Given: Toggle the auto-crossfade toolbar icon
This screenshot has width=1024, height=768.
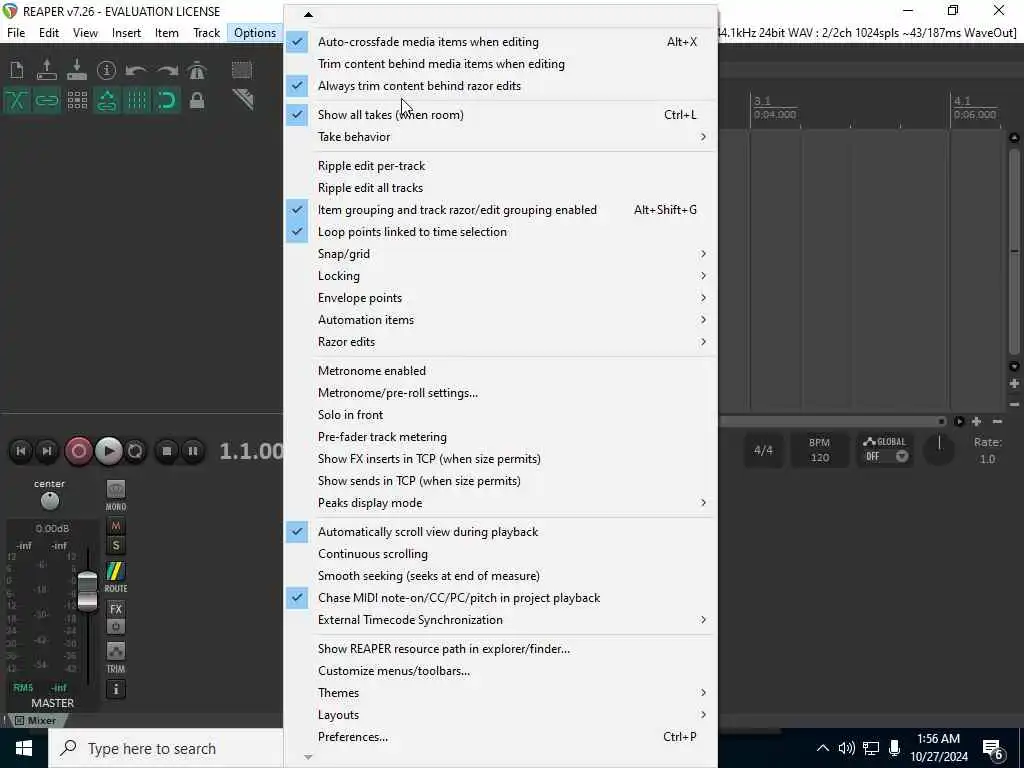Looking at the screenshot, I should click(16, 101).
